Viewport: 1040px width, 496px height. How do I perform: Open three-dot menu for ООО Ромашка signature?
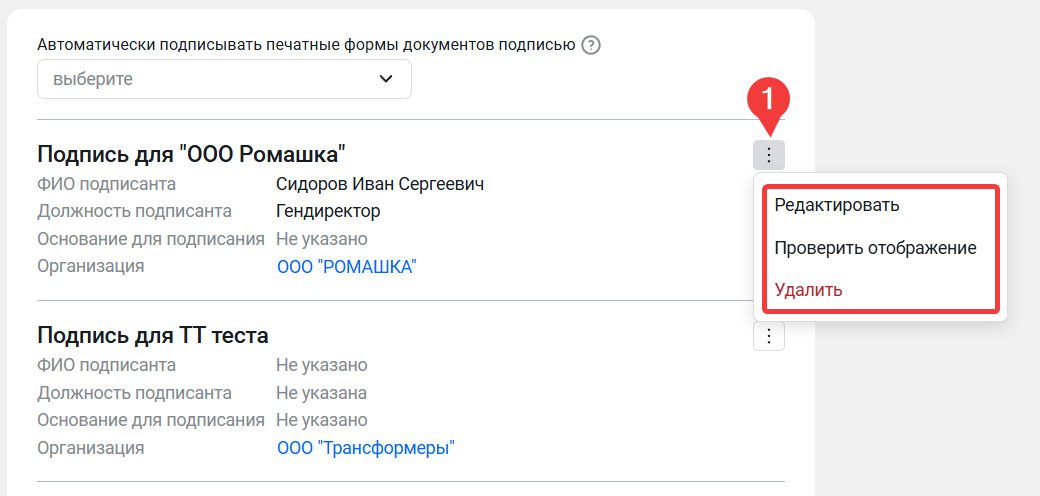pos(769,155)
